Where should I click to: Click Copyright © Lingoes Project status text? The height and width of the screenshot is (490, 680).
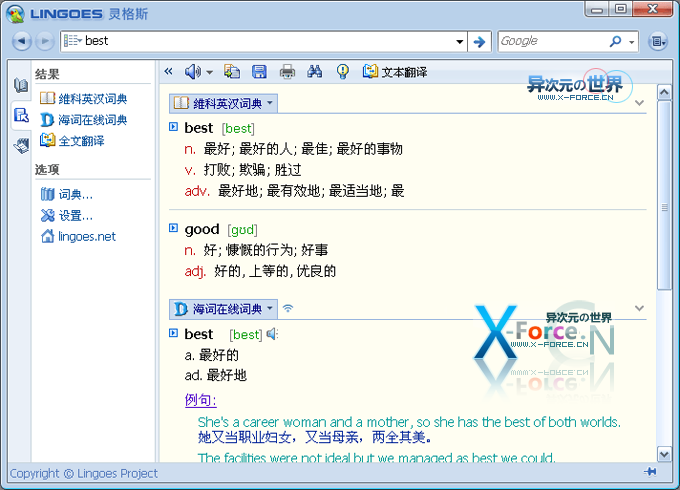(84, 474)
